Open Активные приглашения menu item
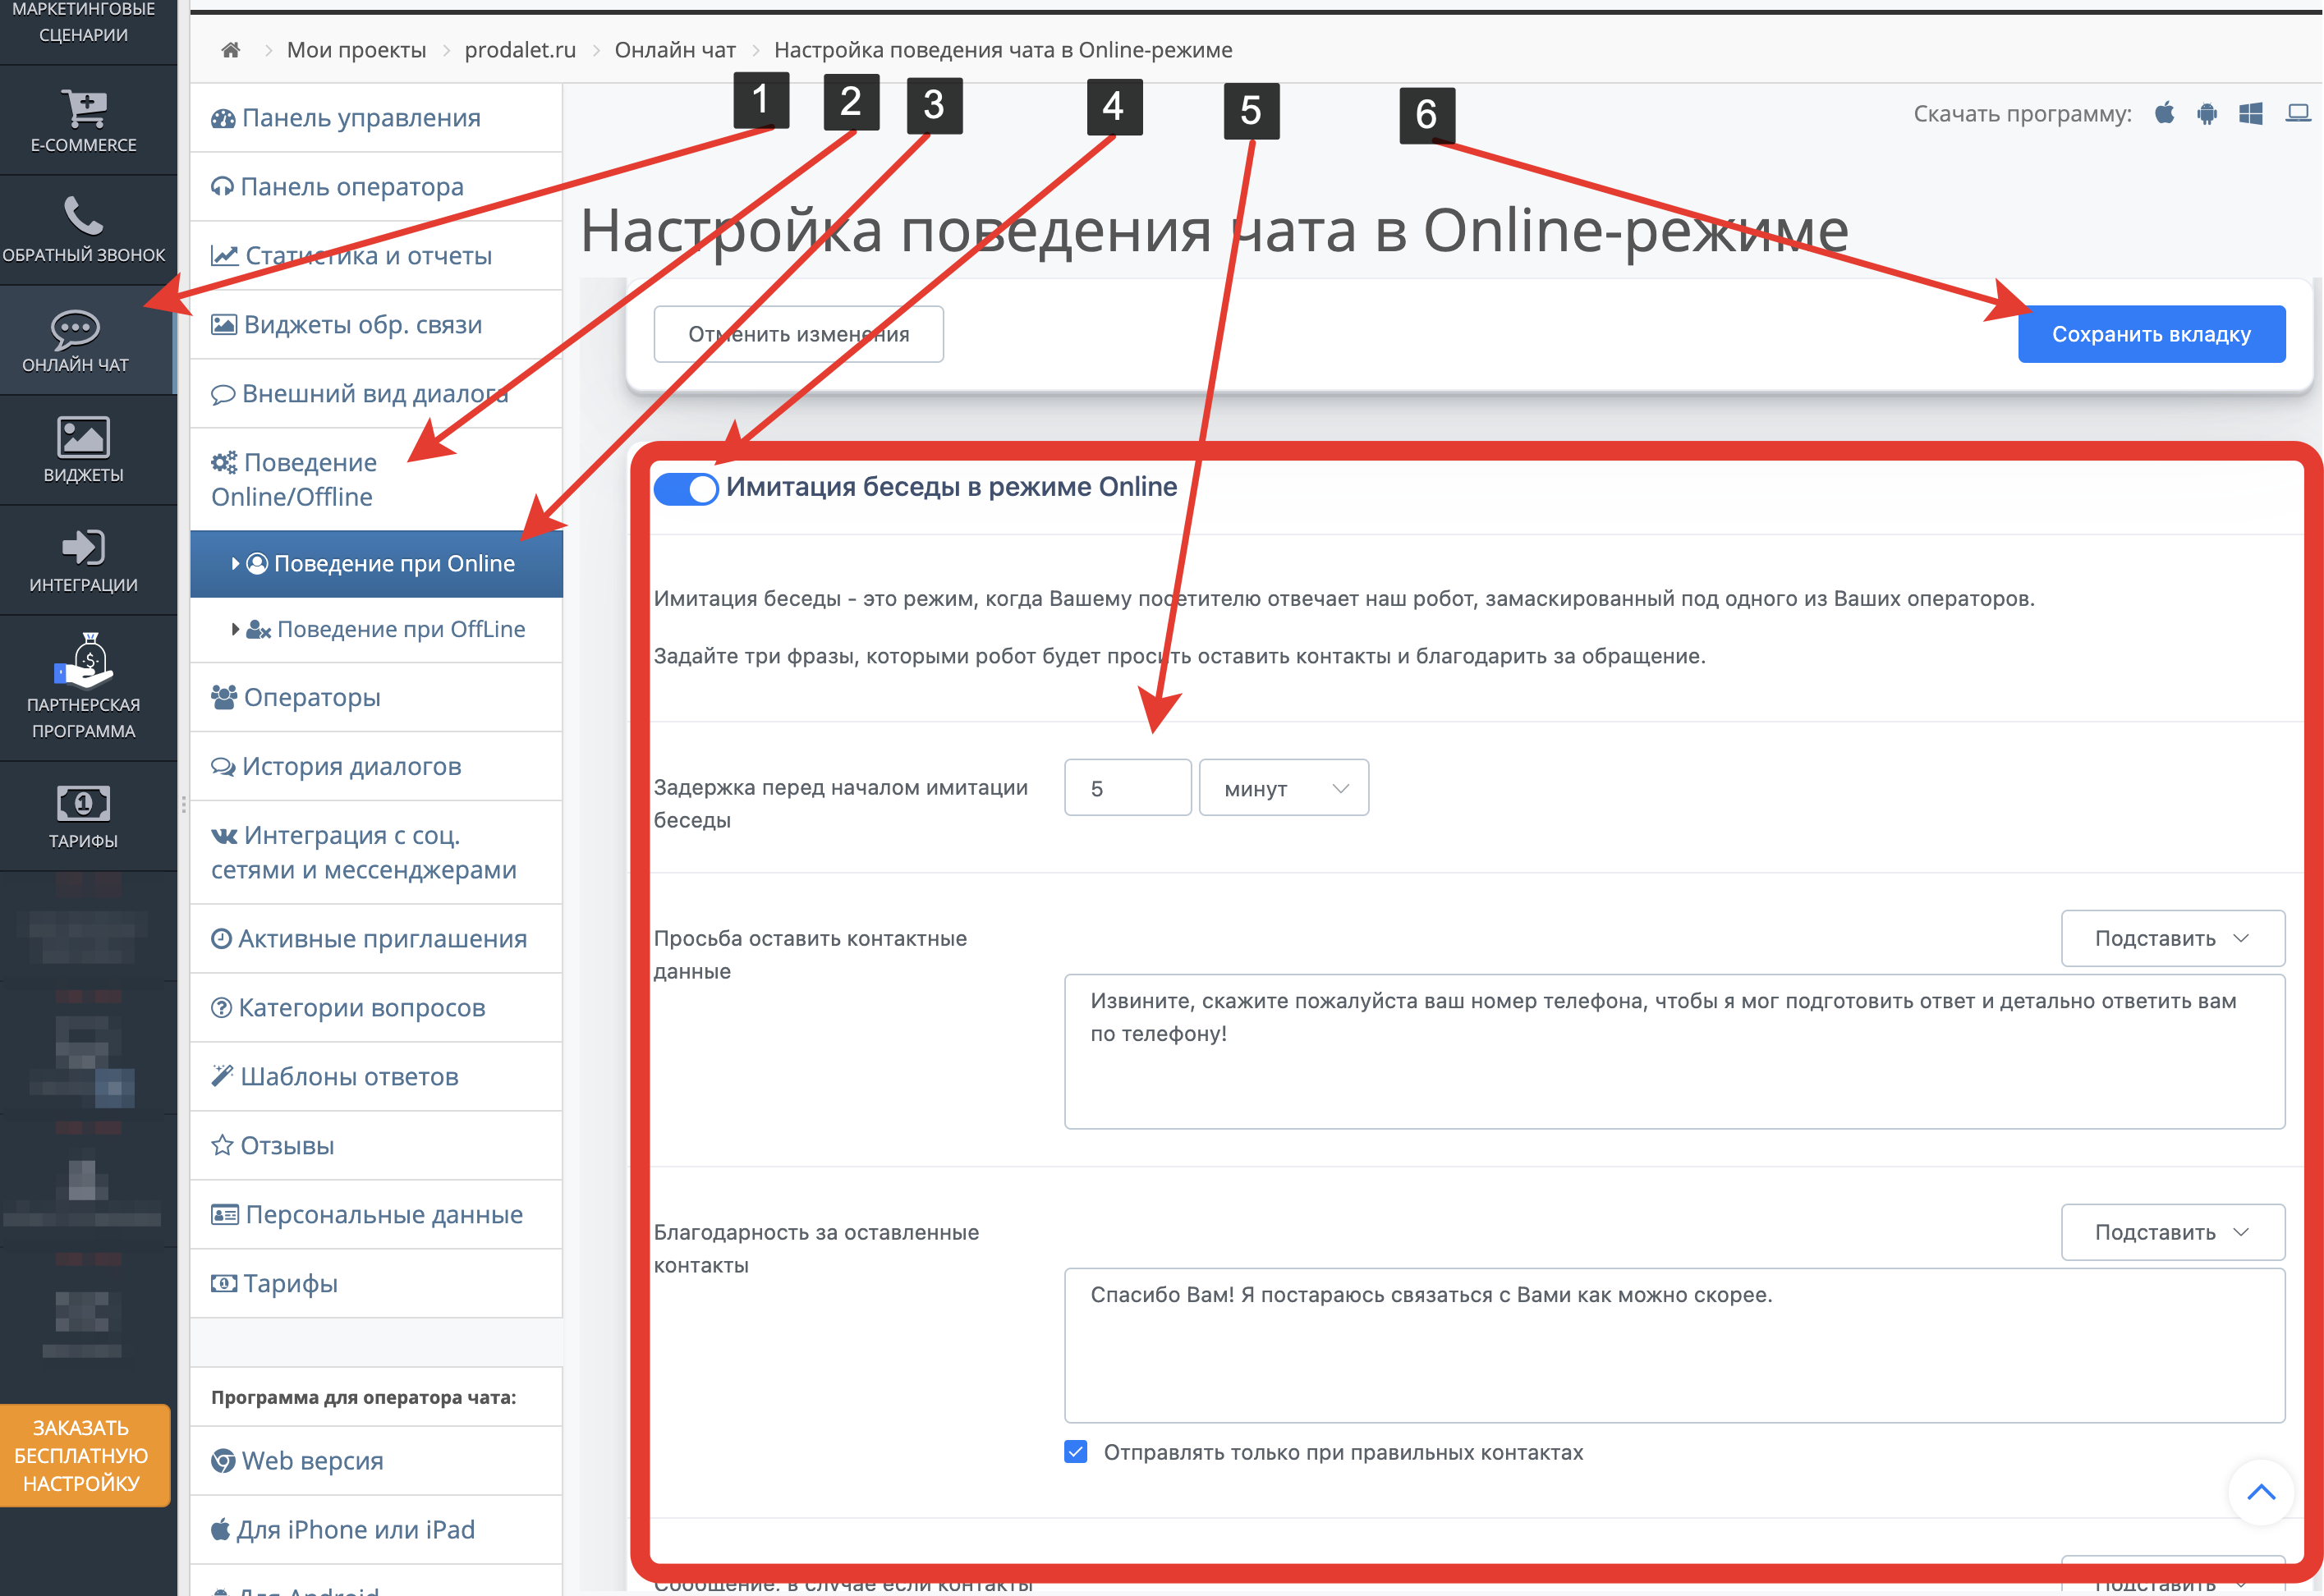2324x1596 pixels. tap(376, 939)
